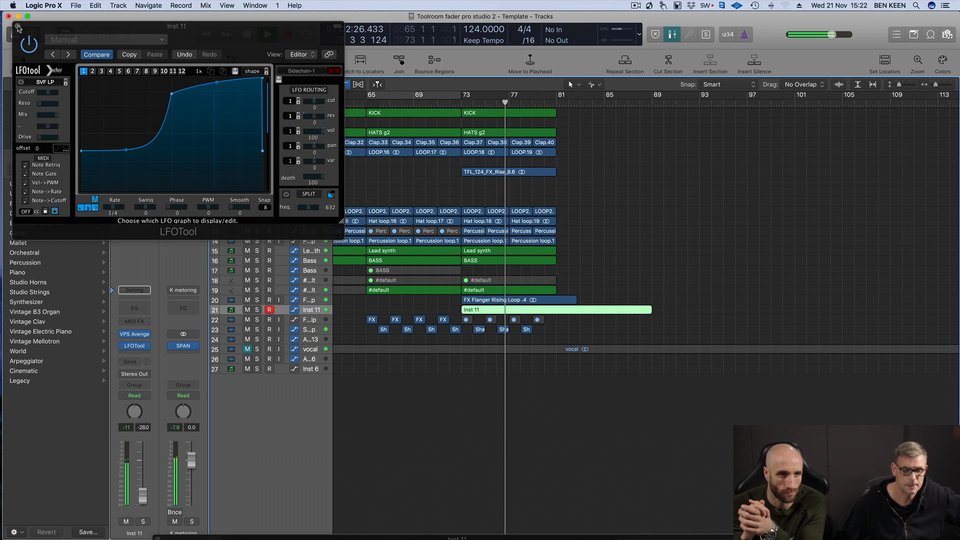The width and height of the screenshot is (960, 540).
Task: Open the Editor view dropdown
Action: pyautogui.click(x=302, y=54)
